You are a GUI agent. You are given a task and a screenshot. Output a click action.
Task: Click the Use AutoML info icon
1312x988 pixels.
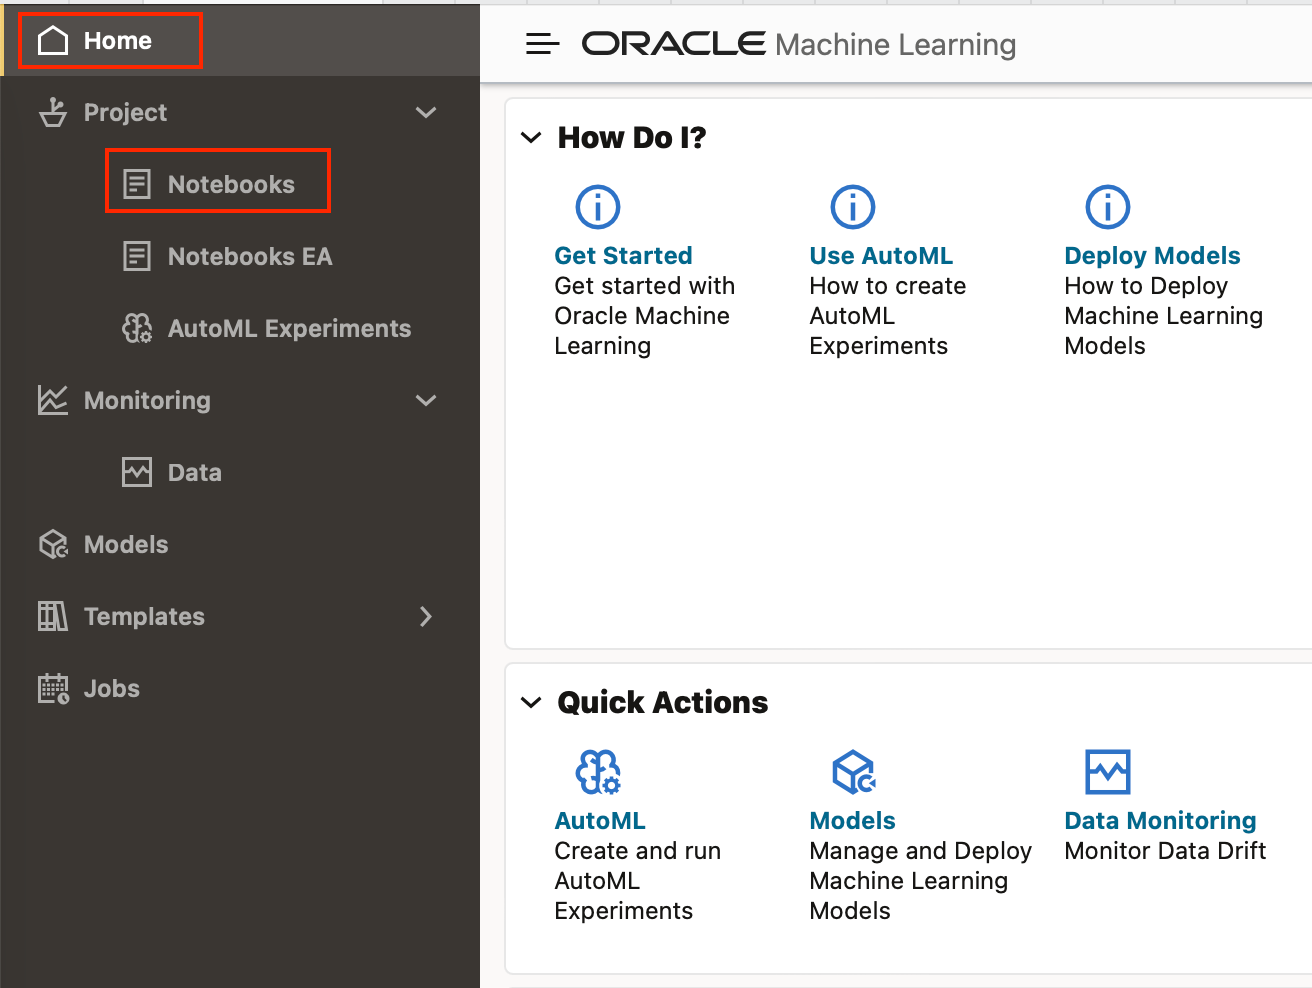[x=853, y=207]
